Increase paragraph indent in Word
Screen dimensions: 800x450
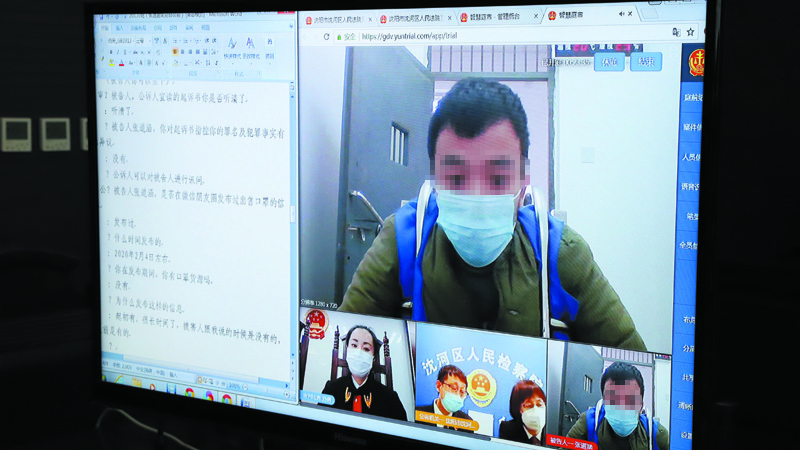coord(214,41)
